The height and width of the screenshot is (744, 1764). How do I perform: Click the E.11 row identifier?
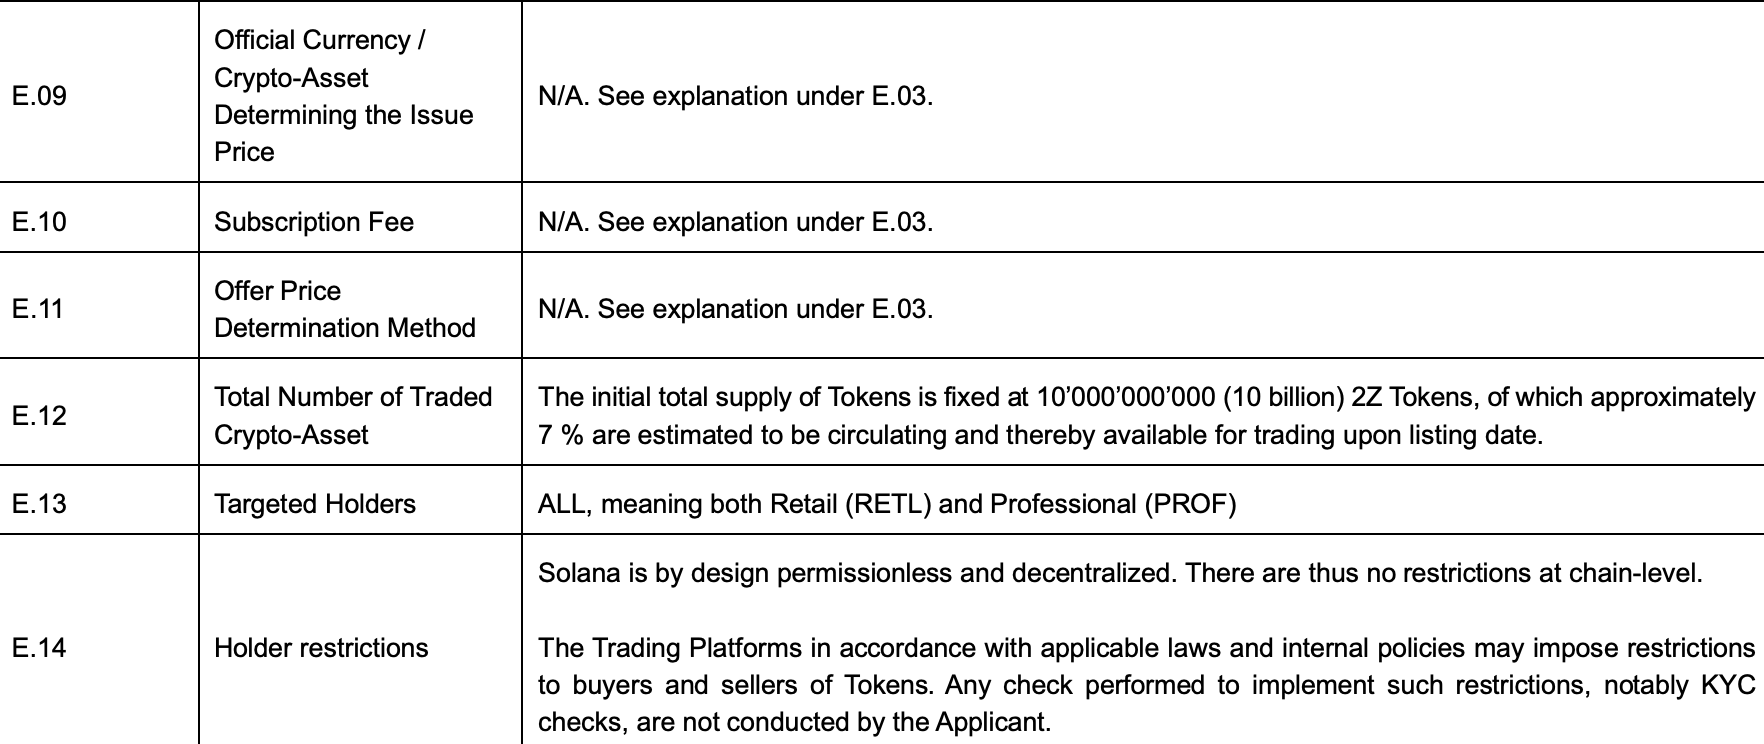(x=38, y=309)
